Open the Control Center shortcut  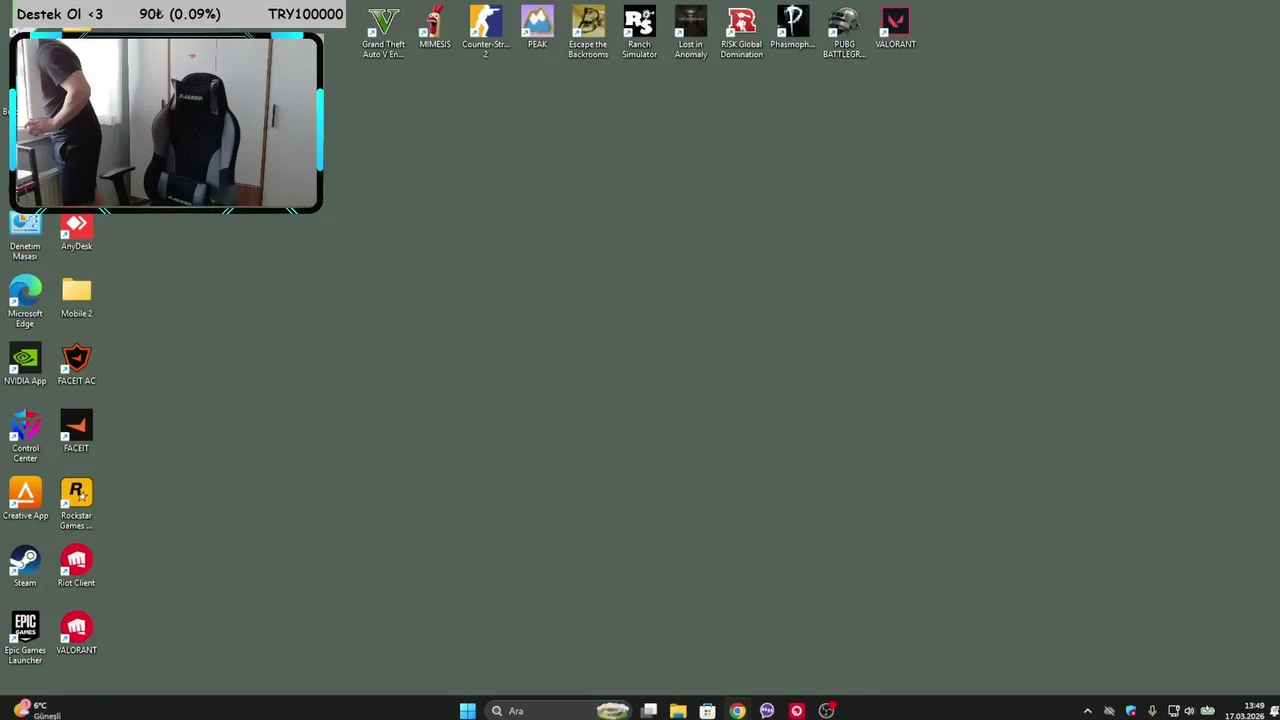pyautogui.click(x=25, y=436)
